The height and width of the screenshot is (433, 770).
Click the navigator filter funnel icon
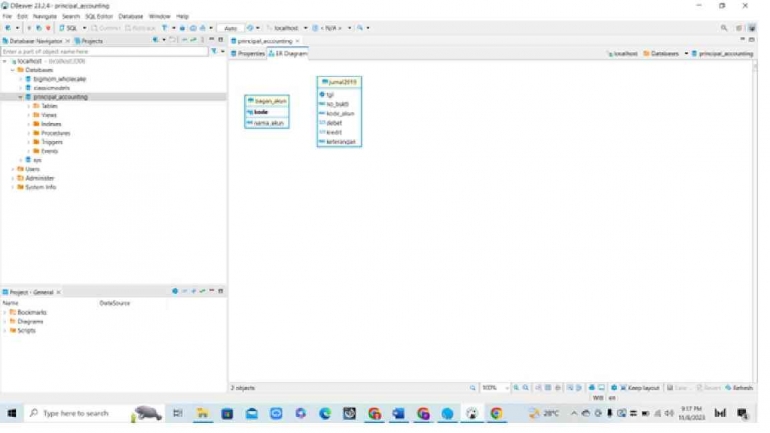[x=214, y=51]
